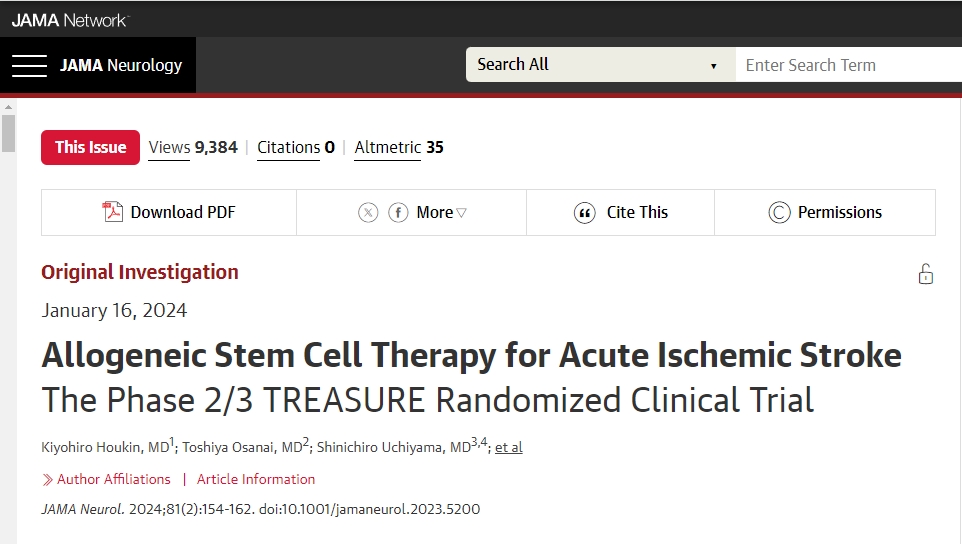Click the Permissions copyright icon

click(779, 212)
